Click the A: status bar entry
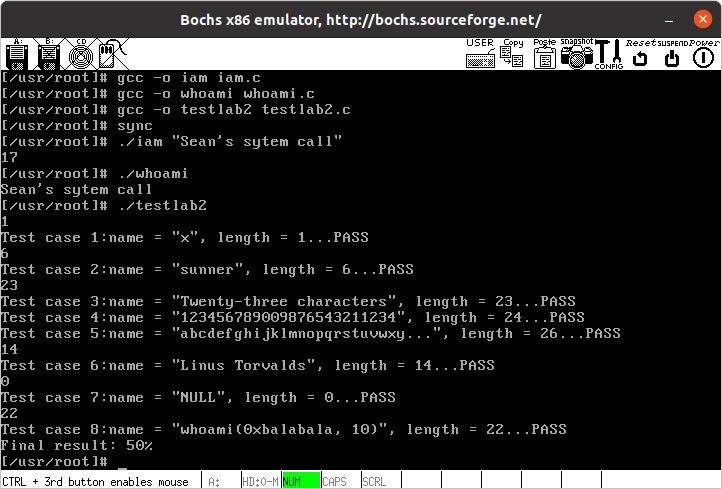722x489 pixels. [214, 482]
